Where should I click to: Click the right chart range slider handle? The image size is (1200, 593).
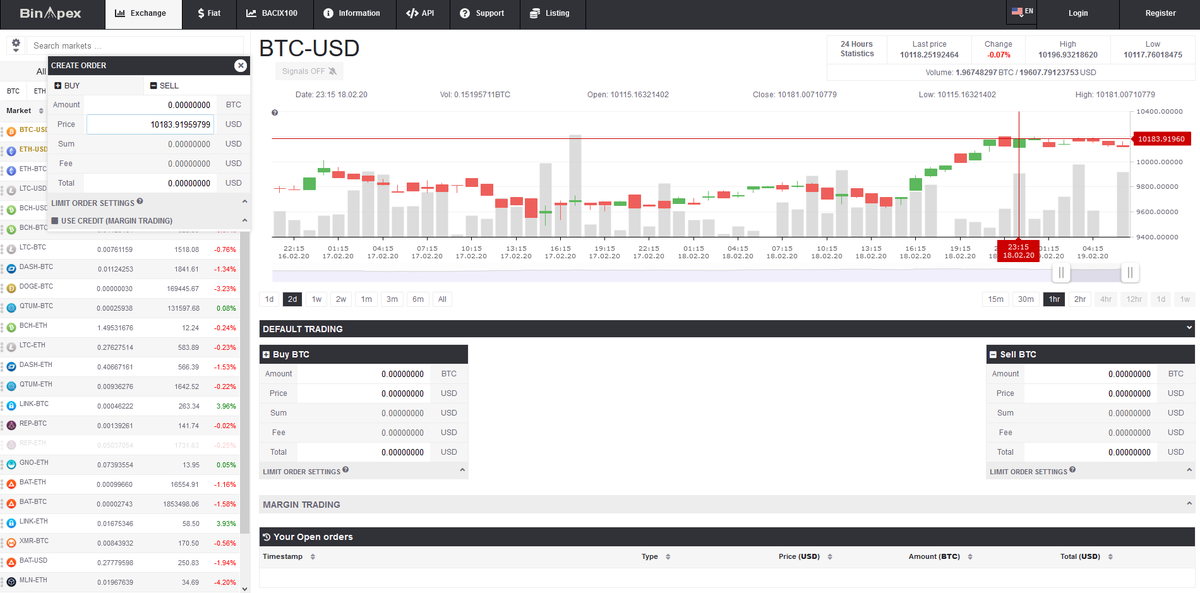point(1130,272)
